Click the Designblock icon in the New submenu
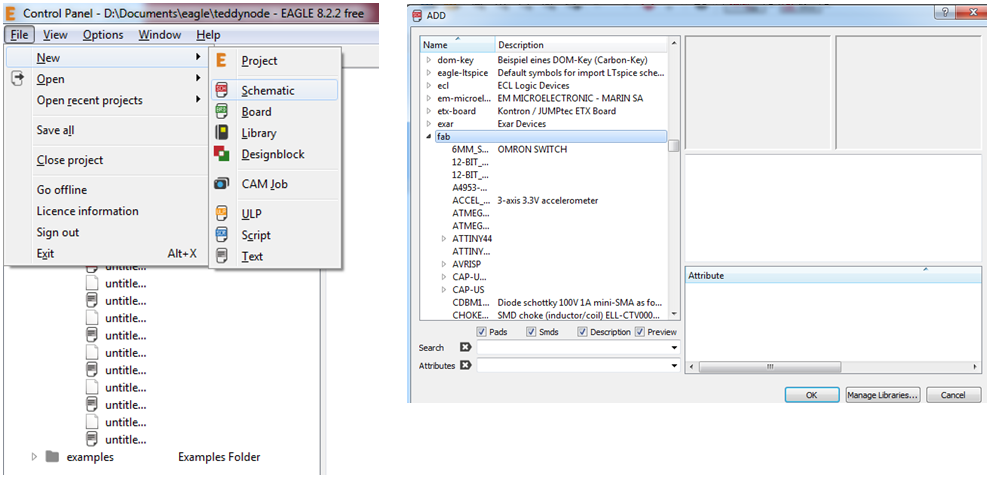Viewport: 987px width, 486px height. [x=221, y=154]
